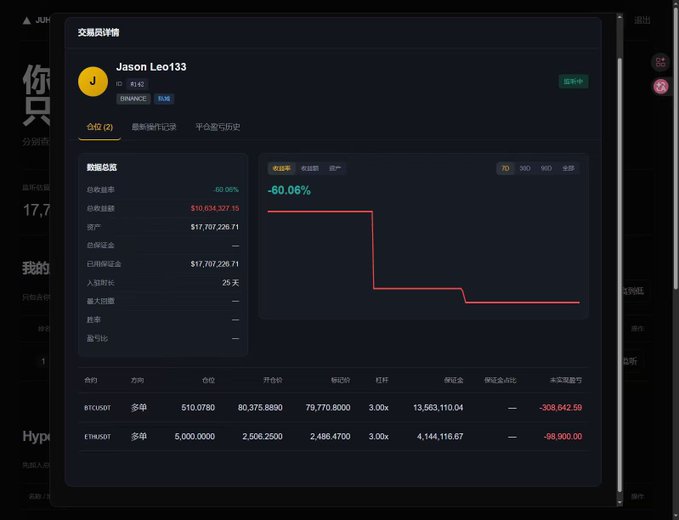The image size is (679, 520).
Task: Click the 入驻时长 value 25 天
Action: point(230,283)
